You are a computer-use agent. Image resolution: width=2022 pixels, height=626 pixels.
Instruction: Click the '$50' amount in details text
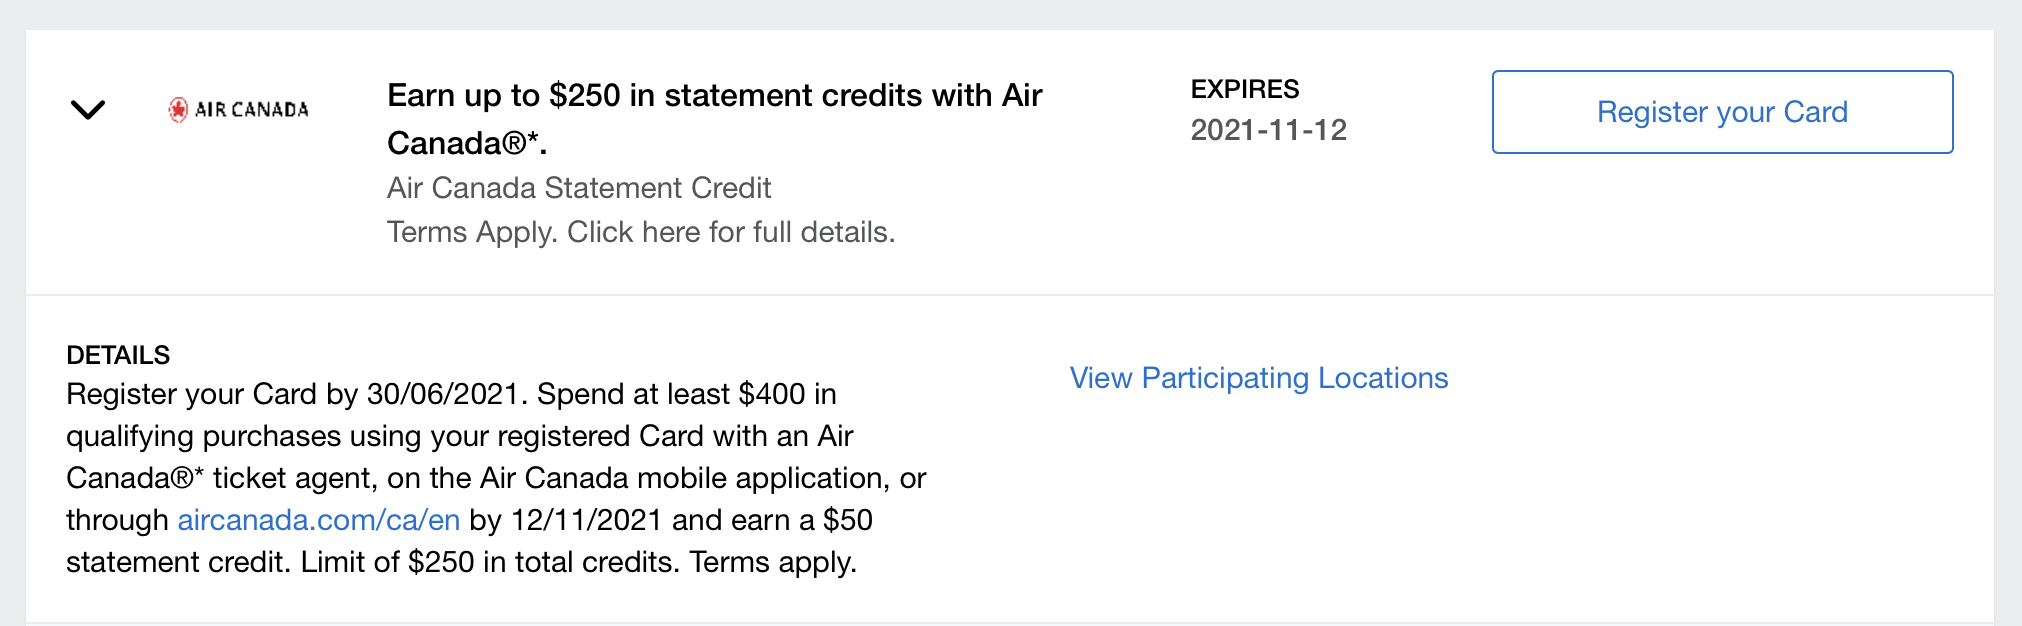coord(847,520)
